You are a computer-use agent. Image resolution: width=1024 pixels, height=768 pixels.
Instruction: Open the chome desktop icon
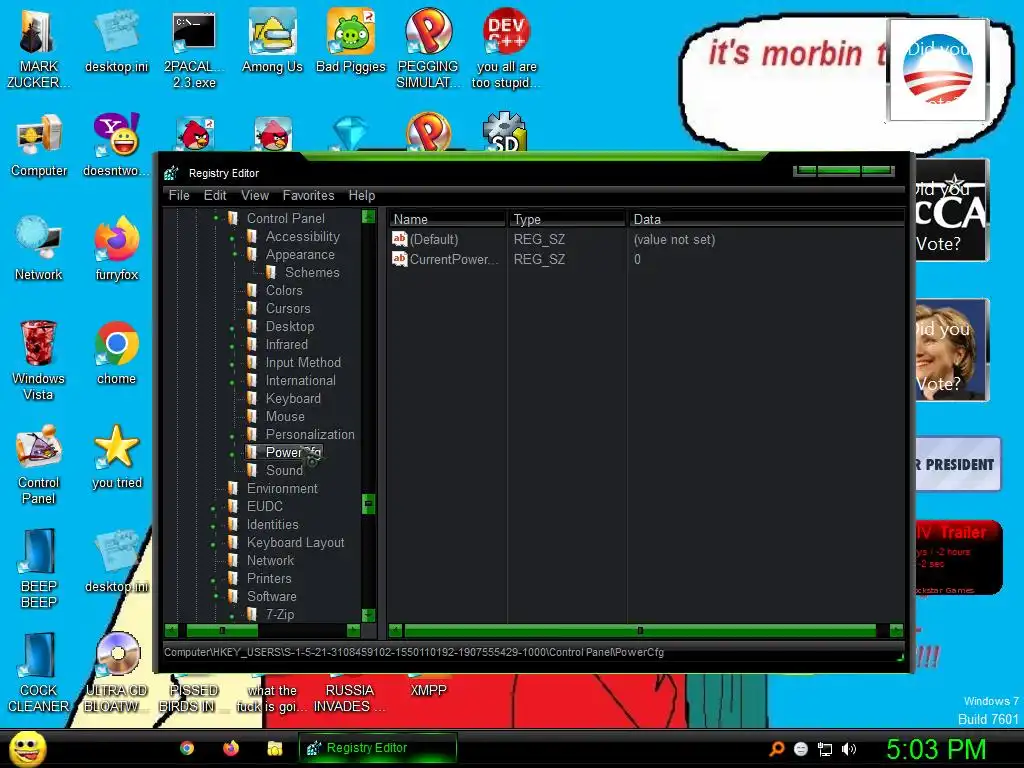point(117,354)
